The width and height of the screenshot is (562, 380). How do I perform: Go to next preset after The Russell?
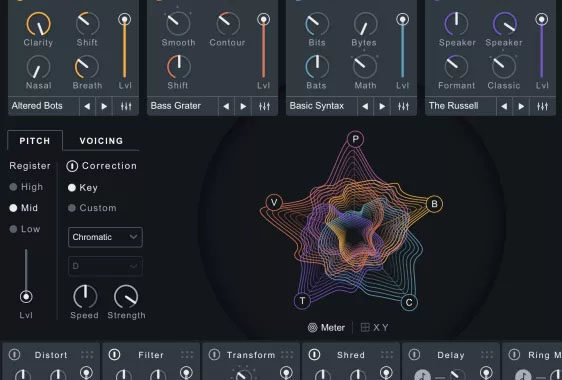pos(521,106)
